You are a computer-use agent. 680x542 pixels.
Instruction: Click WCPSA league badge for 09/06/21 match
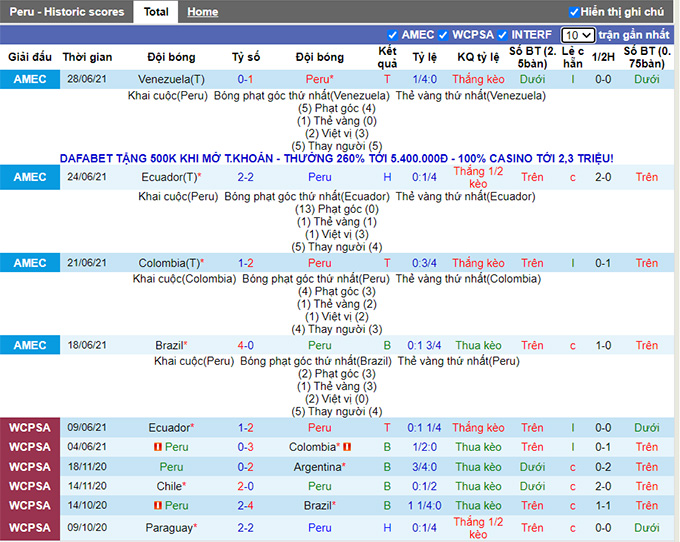pyautogui.click(x=30, y=428)
